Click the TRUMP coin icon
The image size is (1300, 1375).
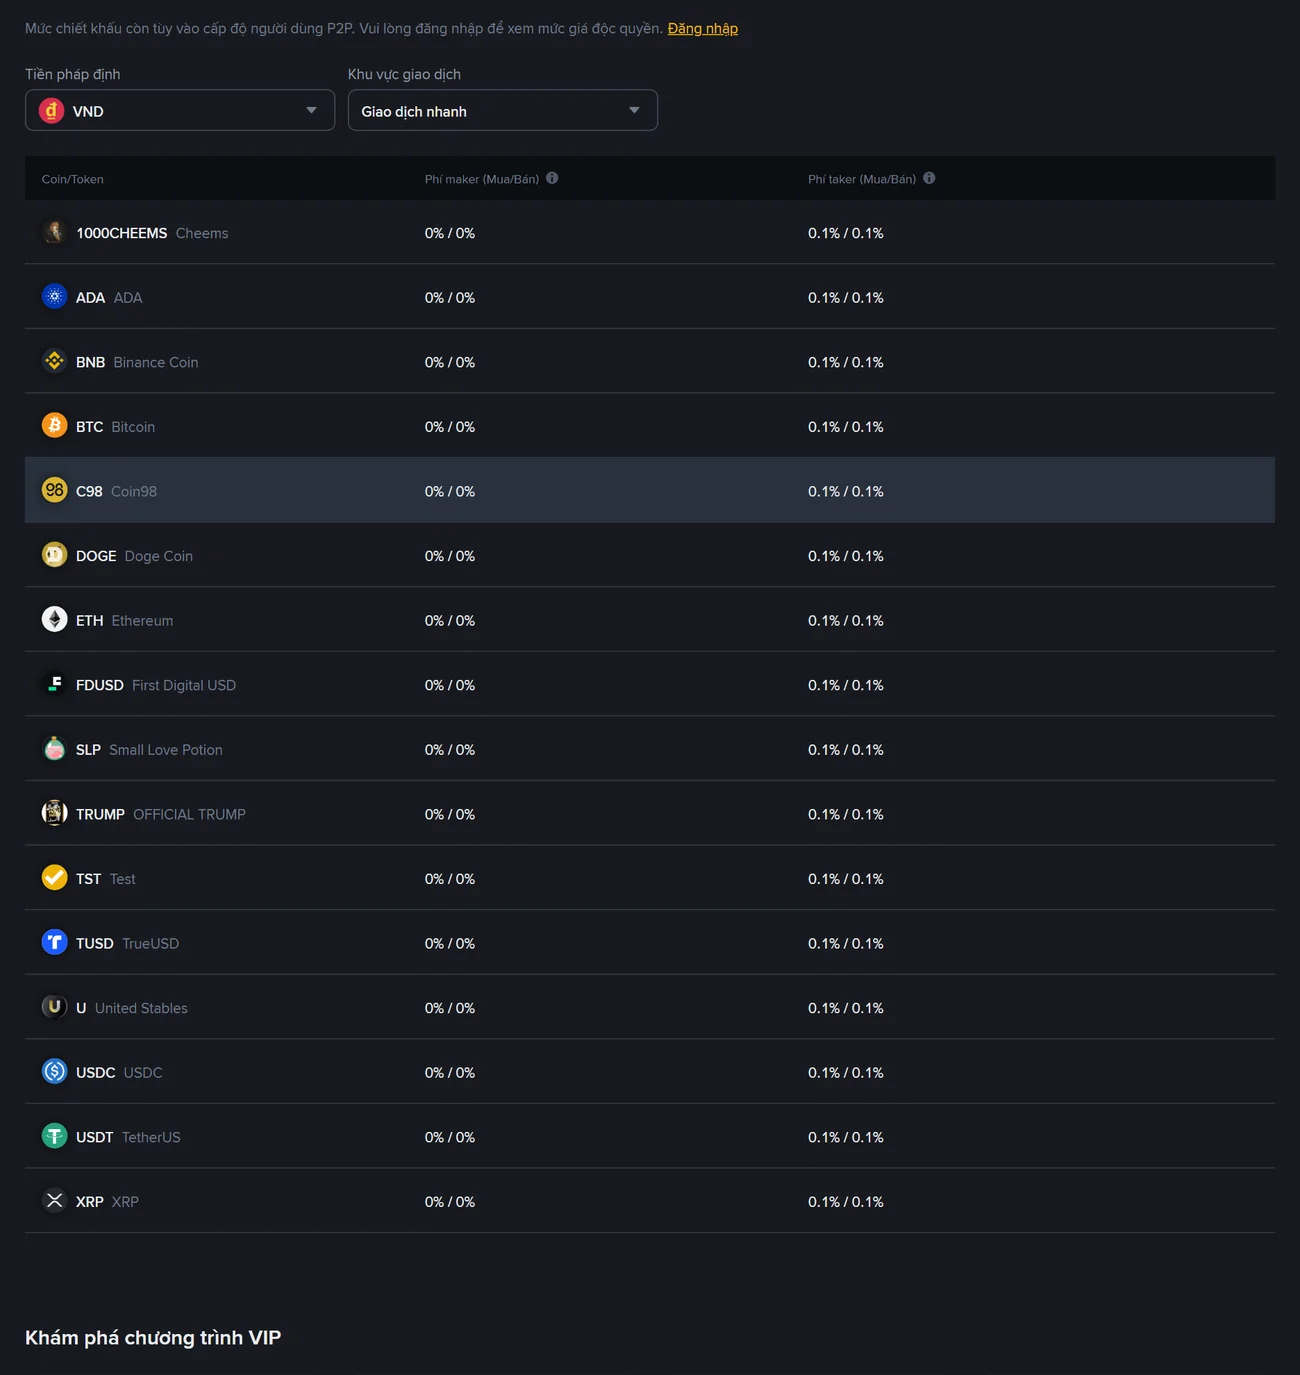(x=54, y=813)
